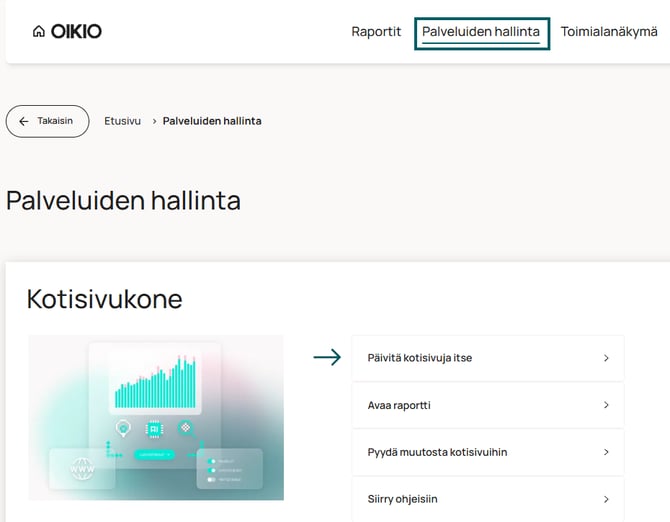Click the chevron on Pyydä muutosta kotisivuihin row
Image resolution: width=670 pixels, height=522 pixels.
click(x=606, y=452)
